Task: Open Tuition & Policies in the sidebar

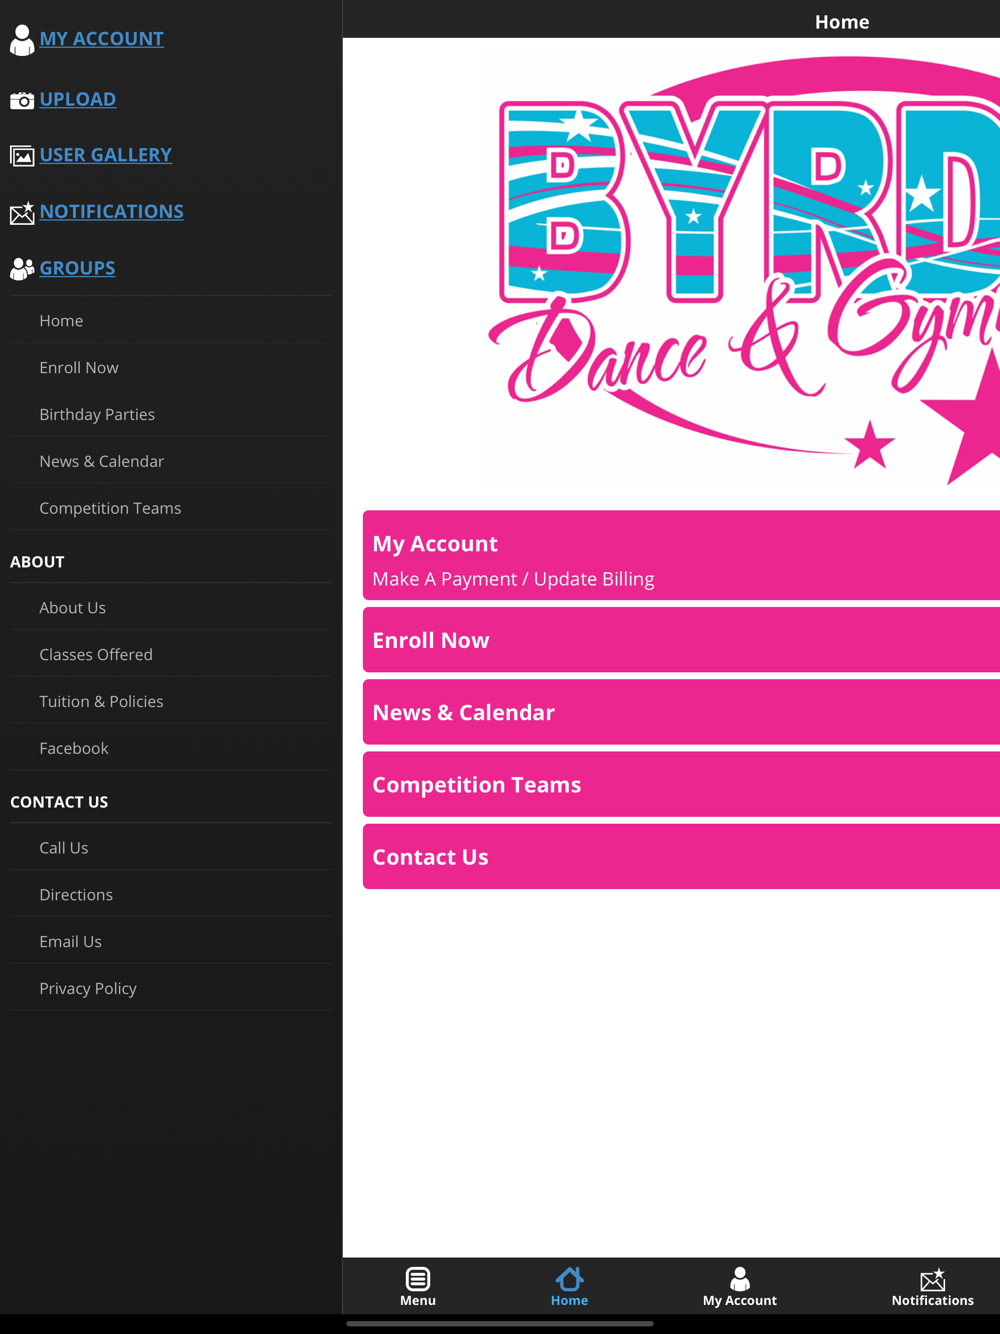Action: (x=171, y=701)
